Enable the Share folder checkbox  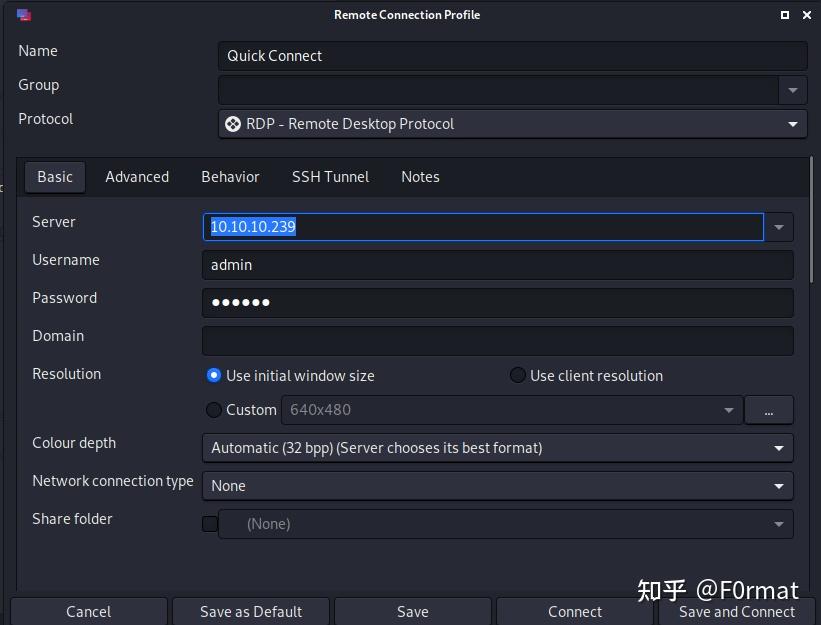tap(210, 523)
